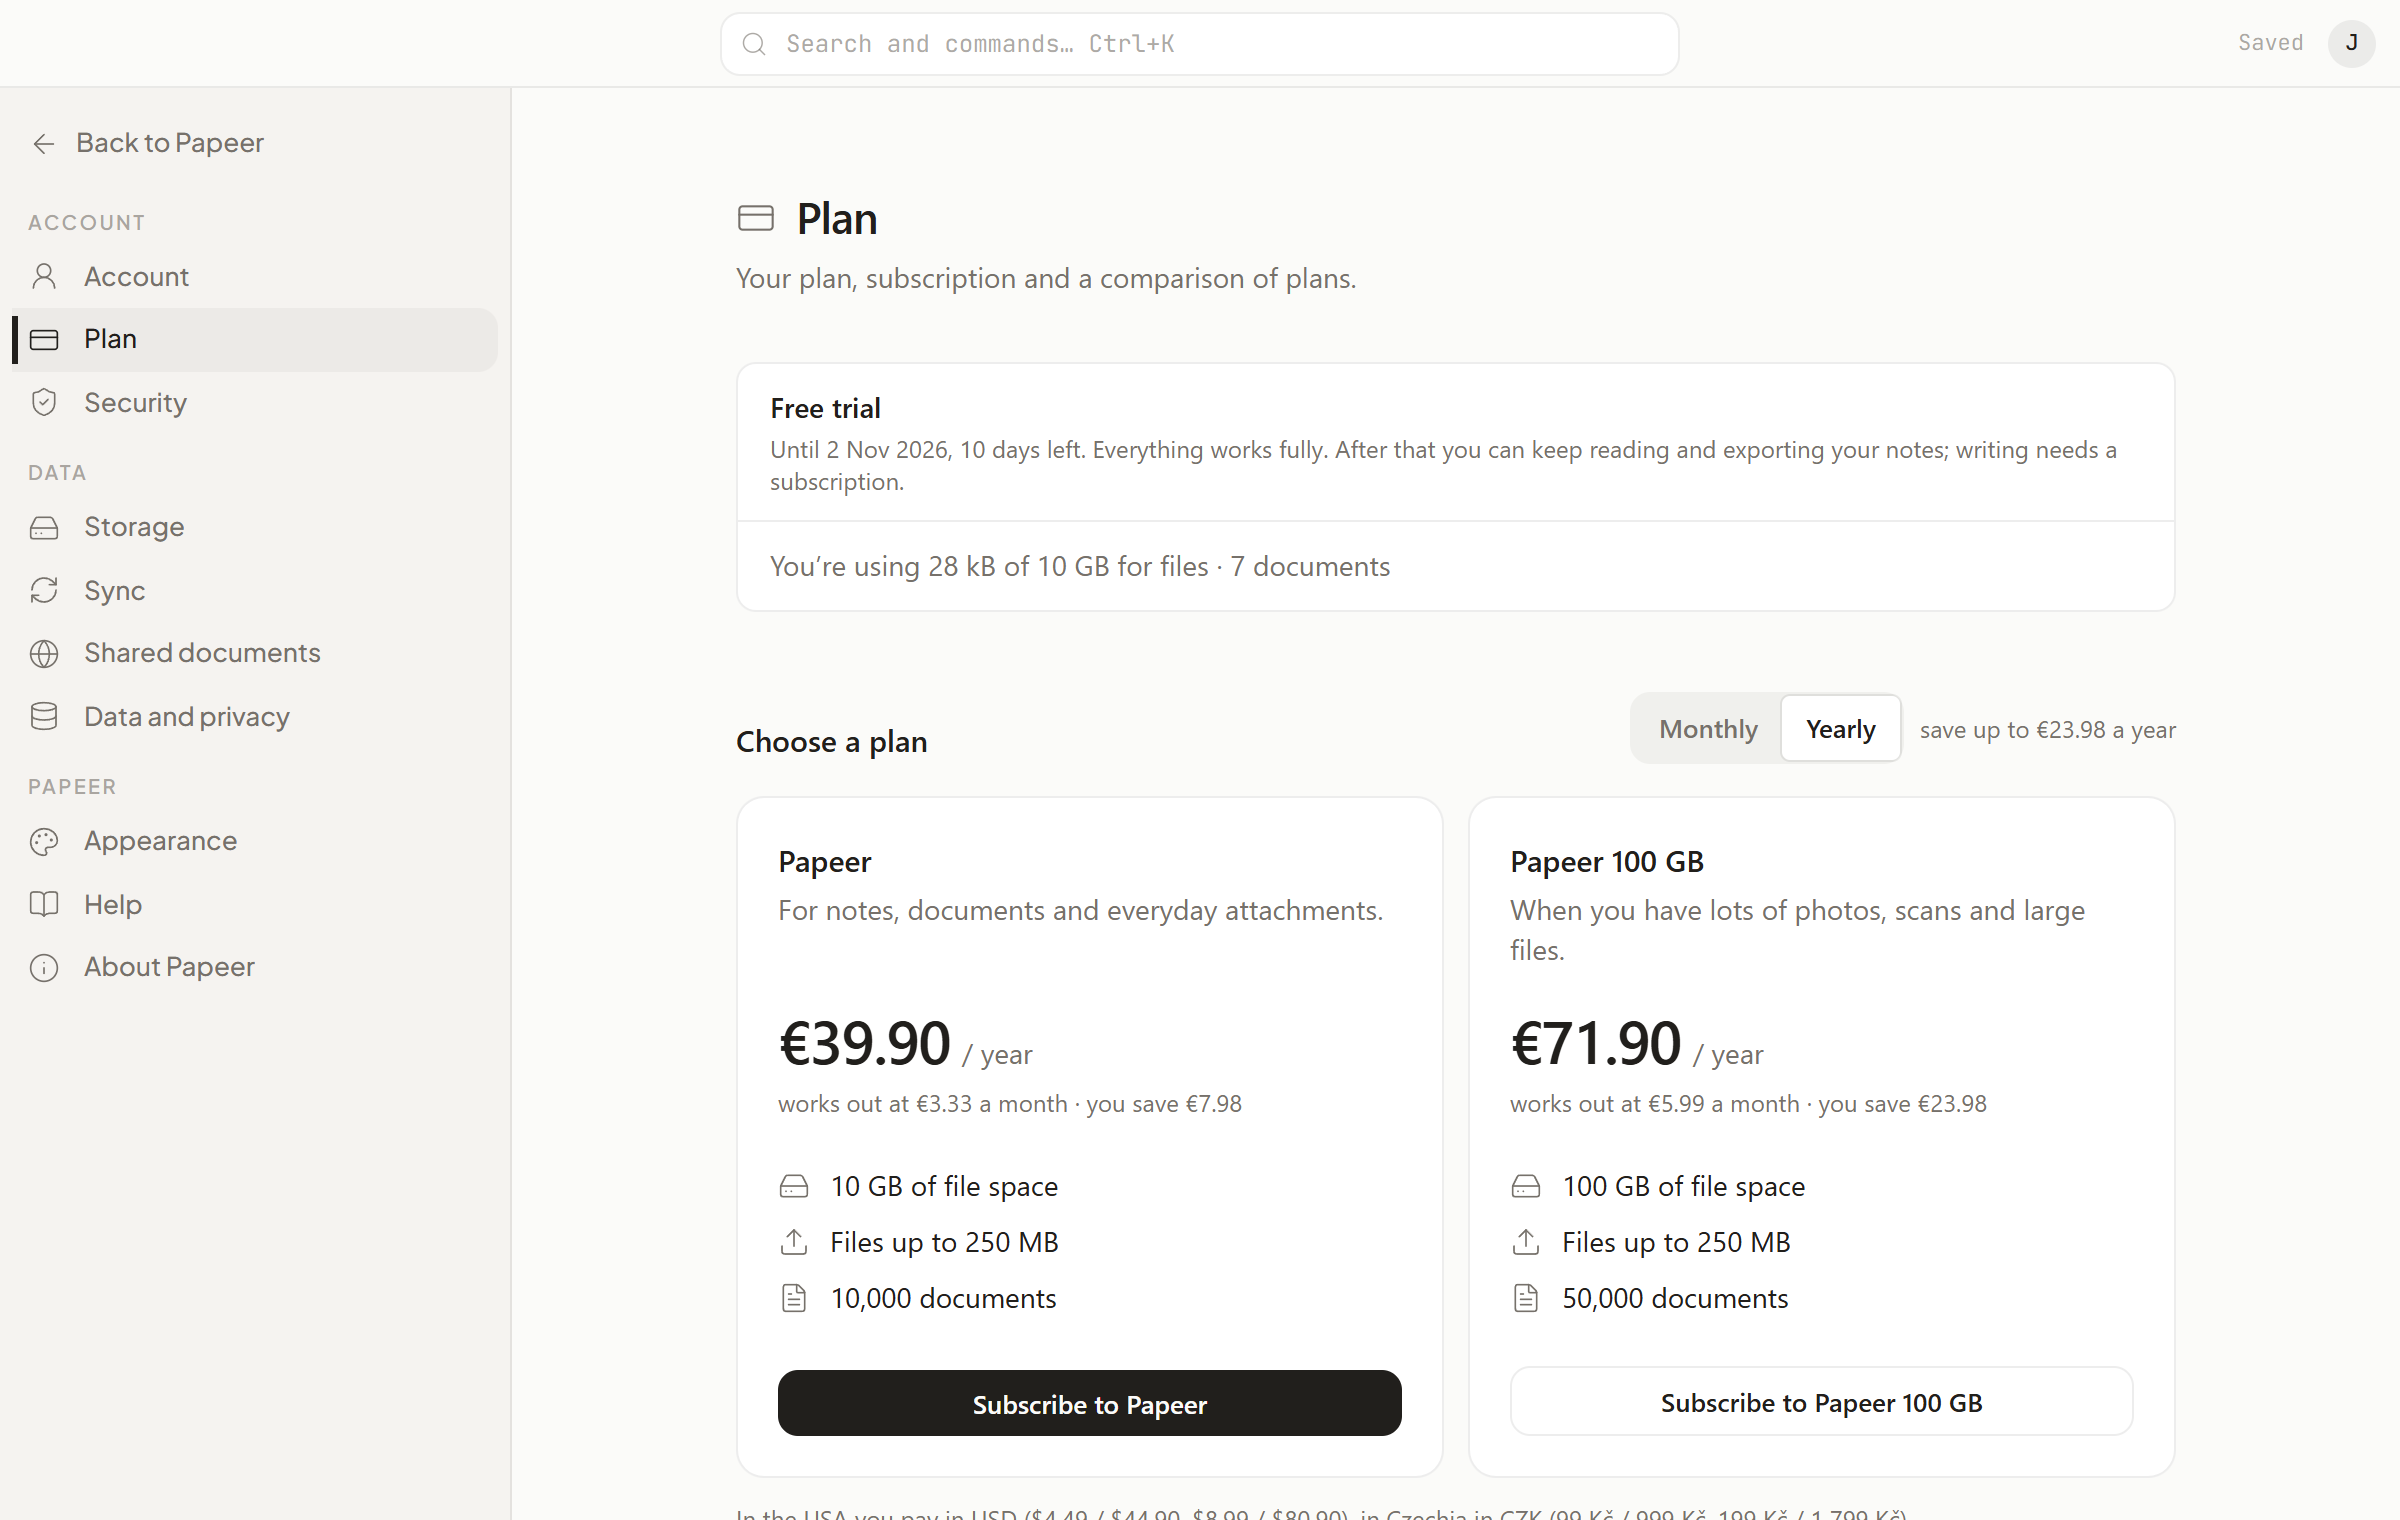Click the palette icon beside Appearance
This screenshot has width=2400, height=1520.
coord(44,841)
